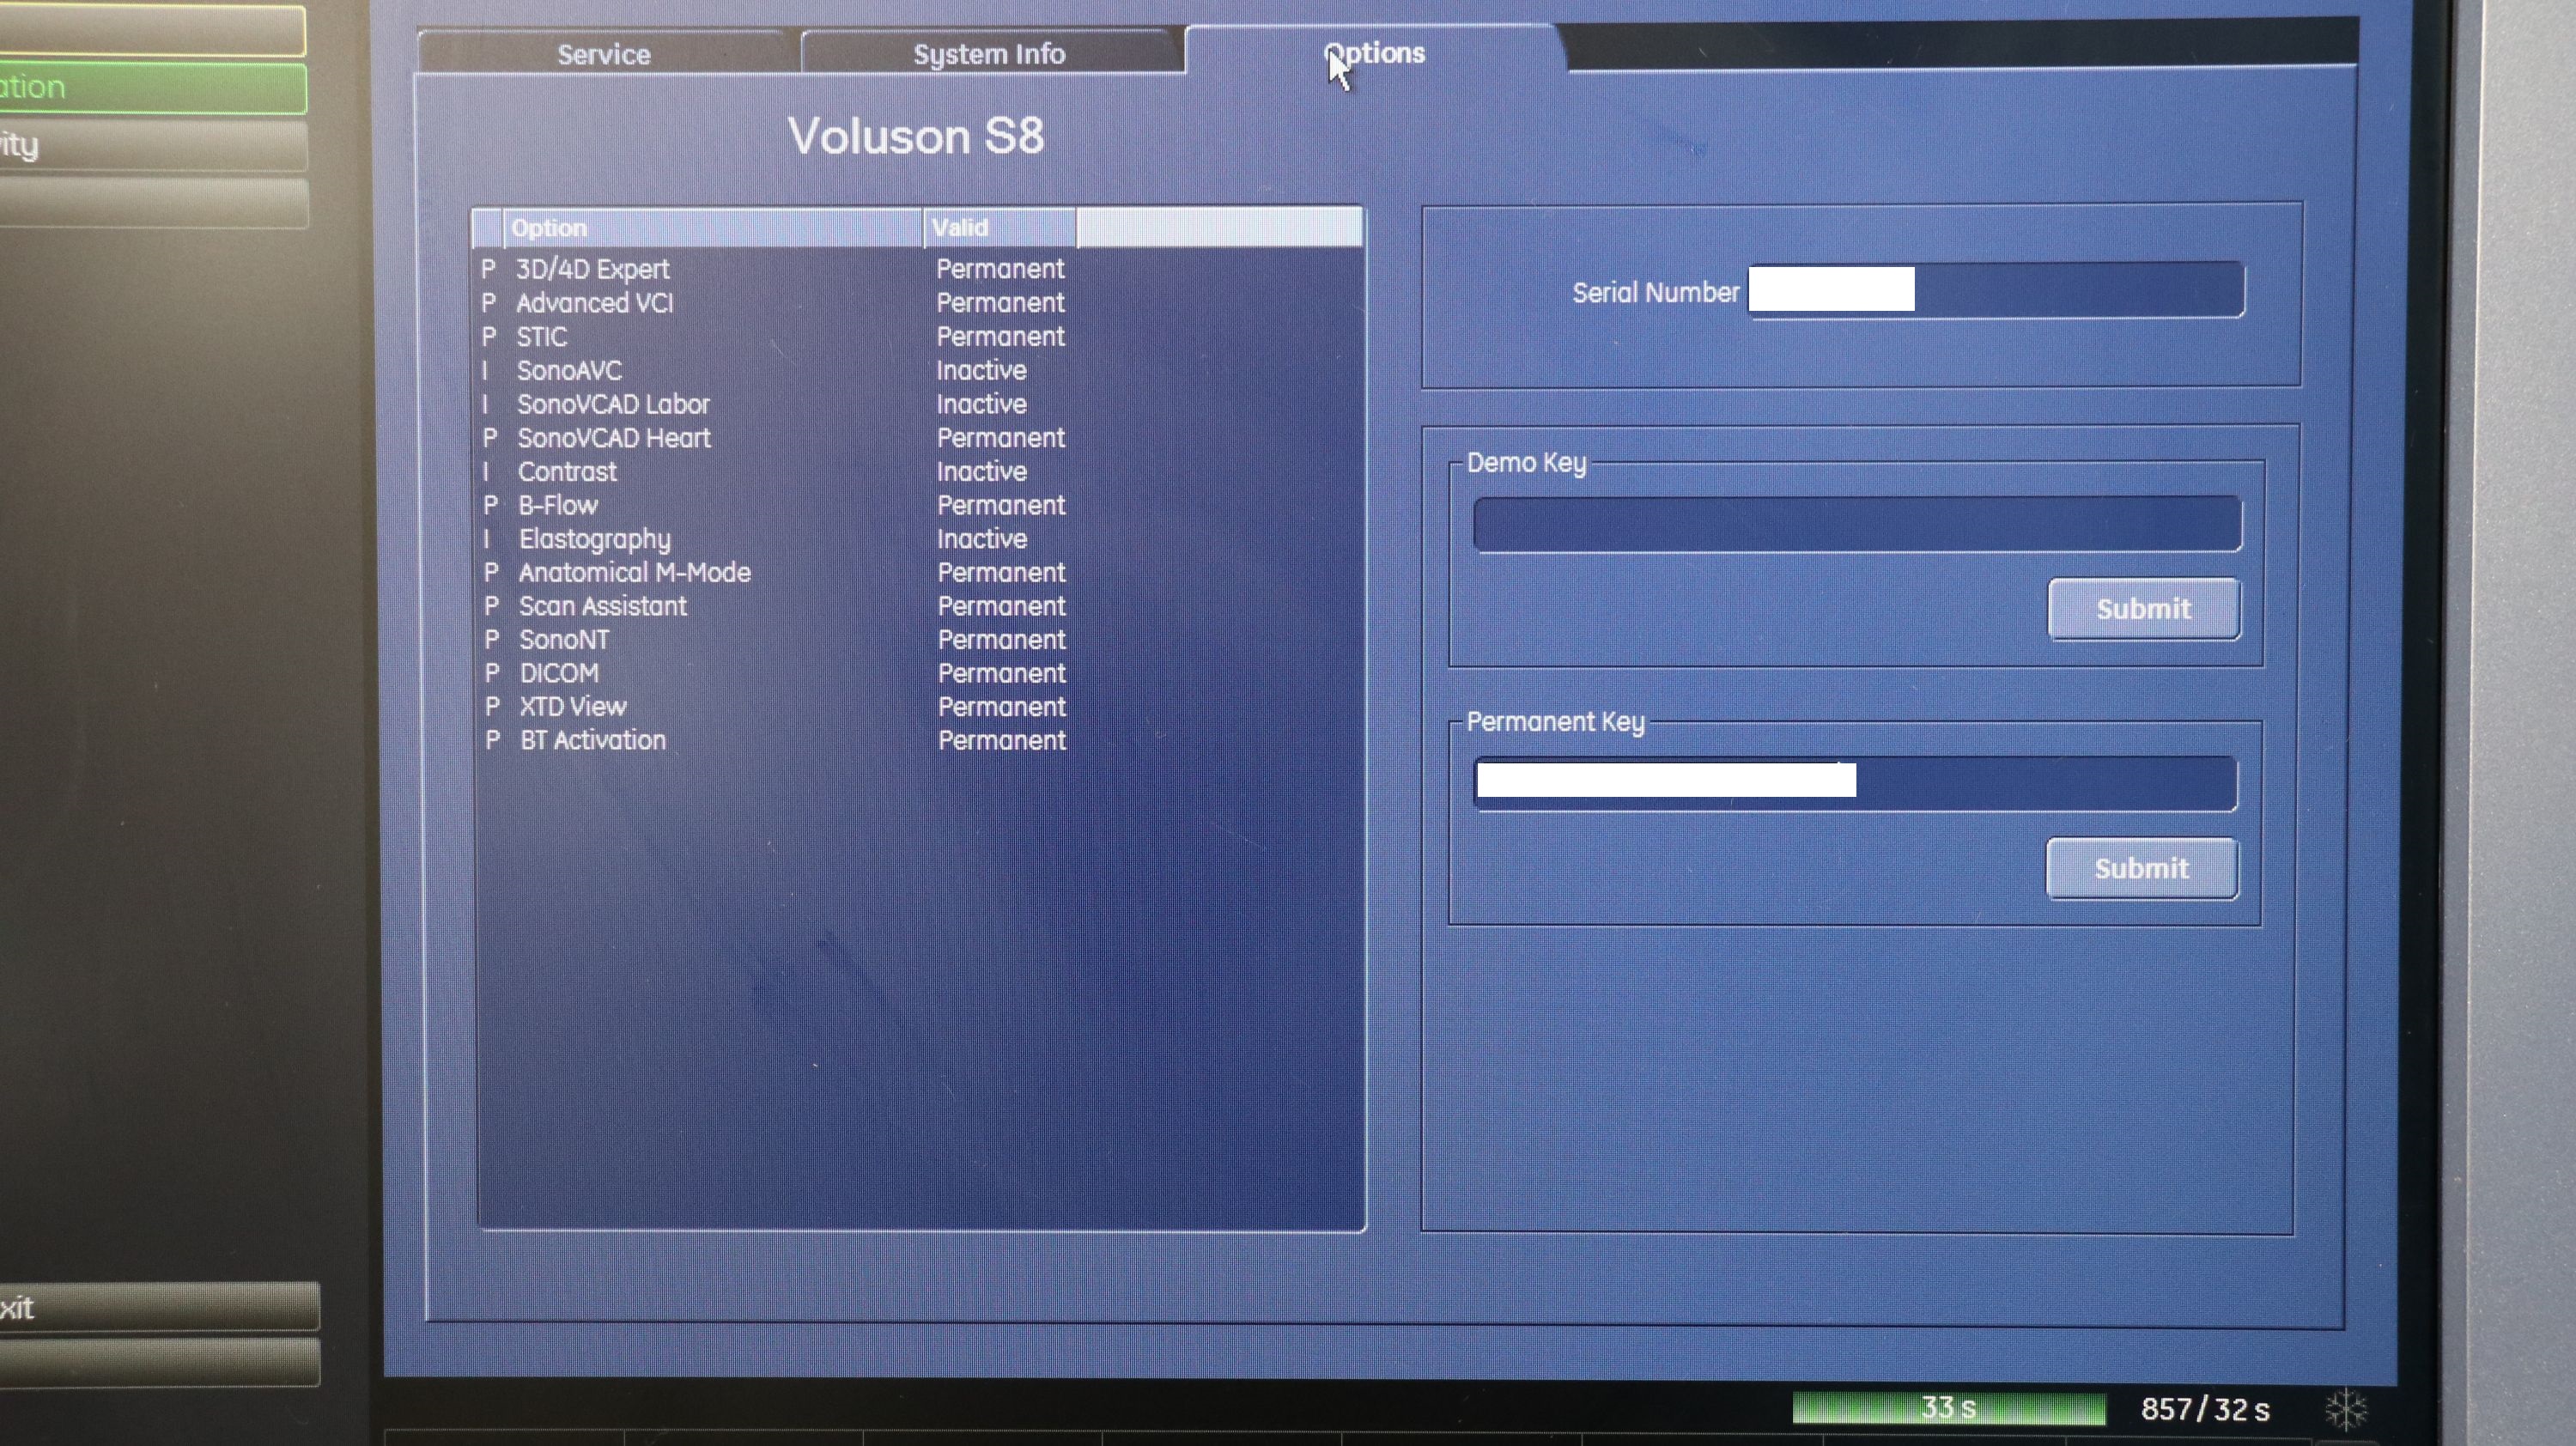Click the Voluson S8 title text

click(x=916, y=136)
